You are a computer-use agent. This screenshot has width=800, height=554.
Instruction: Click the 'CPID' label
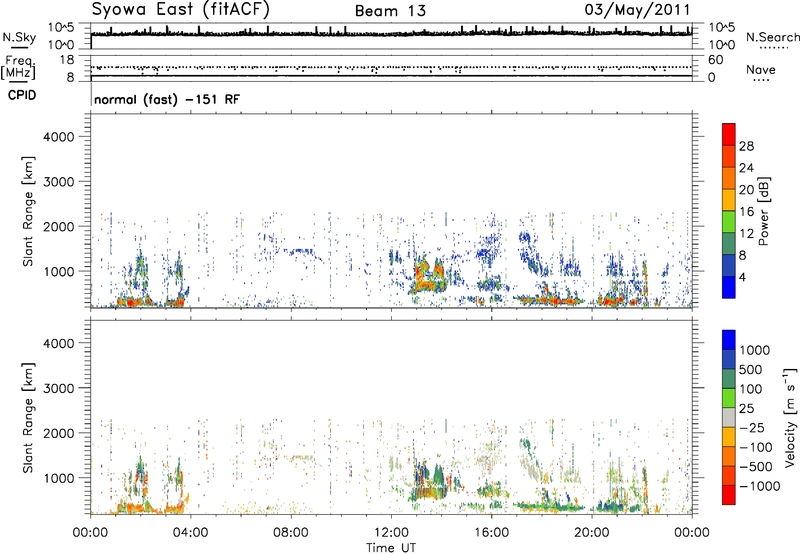(x=22, y=95)
